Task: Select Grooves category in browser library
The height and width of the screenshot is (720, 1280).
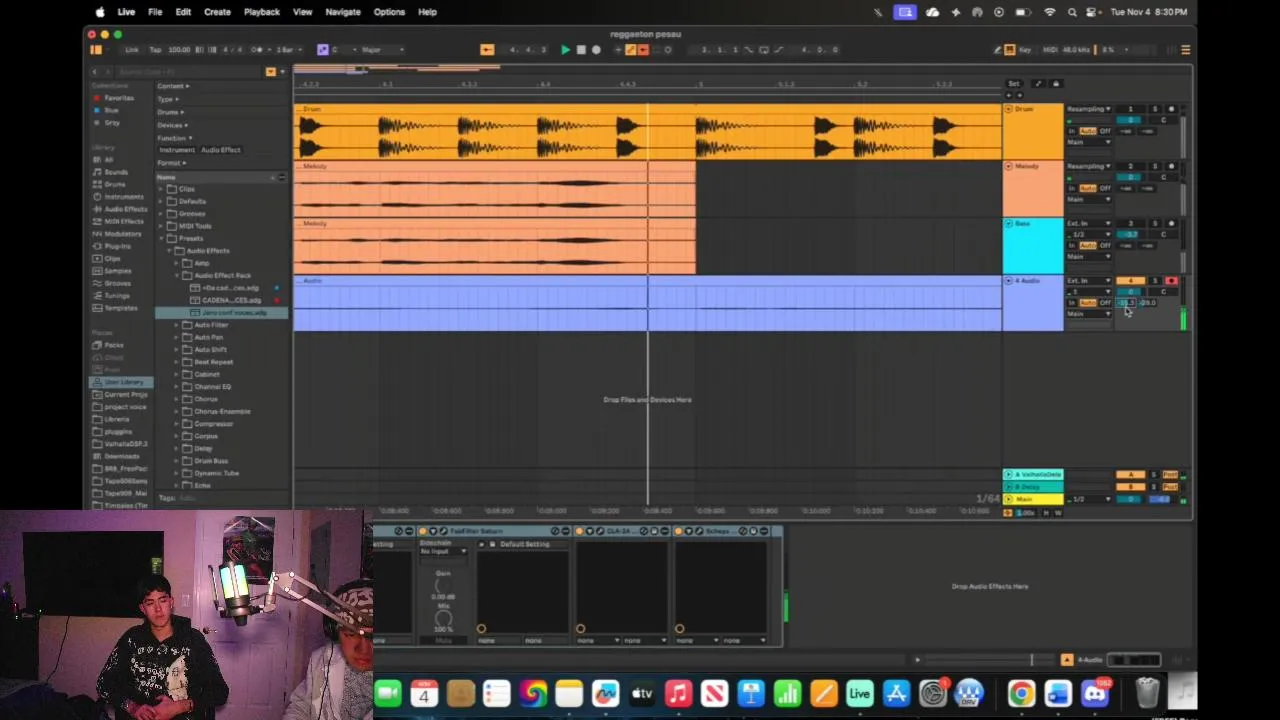Action: click(117, 283)
